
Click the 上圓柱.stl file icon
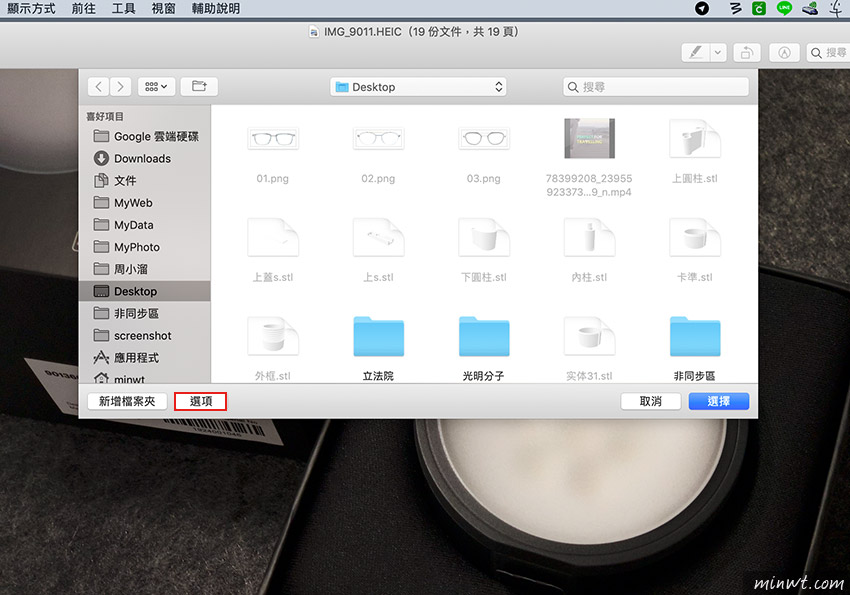(695, 139)
